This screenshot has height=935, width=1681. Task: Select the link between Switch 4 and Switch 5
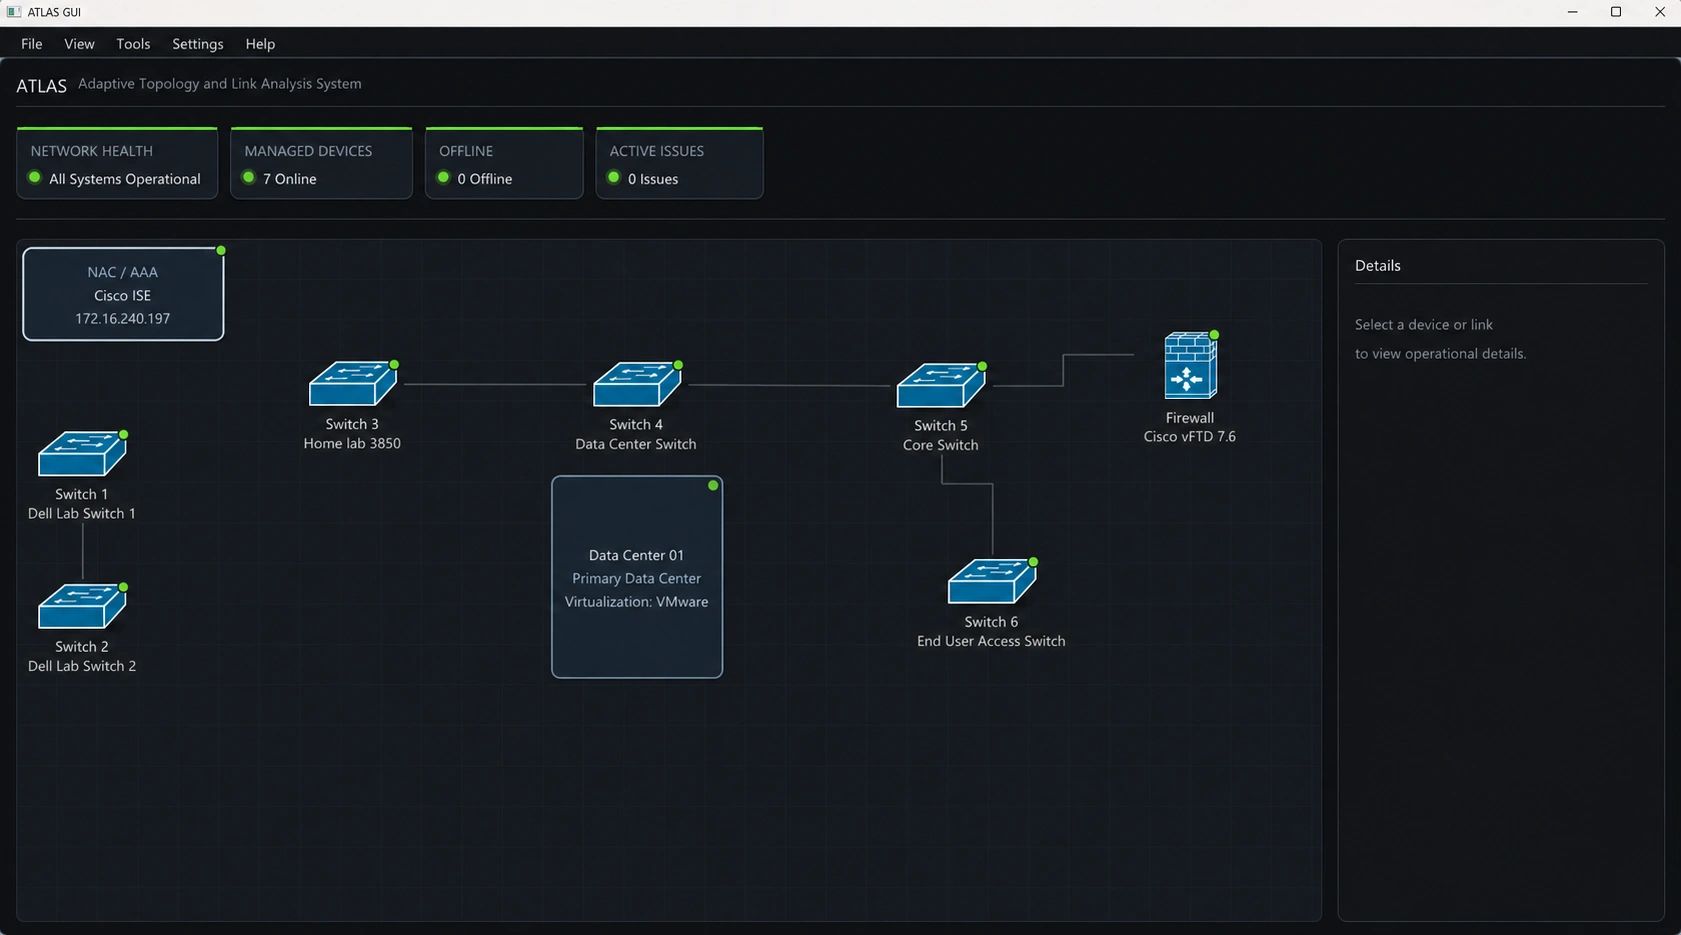click(x=790, y=385)
